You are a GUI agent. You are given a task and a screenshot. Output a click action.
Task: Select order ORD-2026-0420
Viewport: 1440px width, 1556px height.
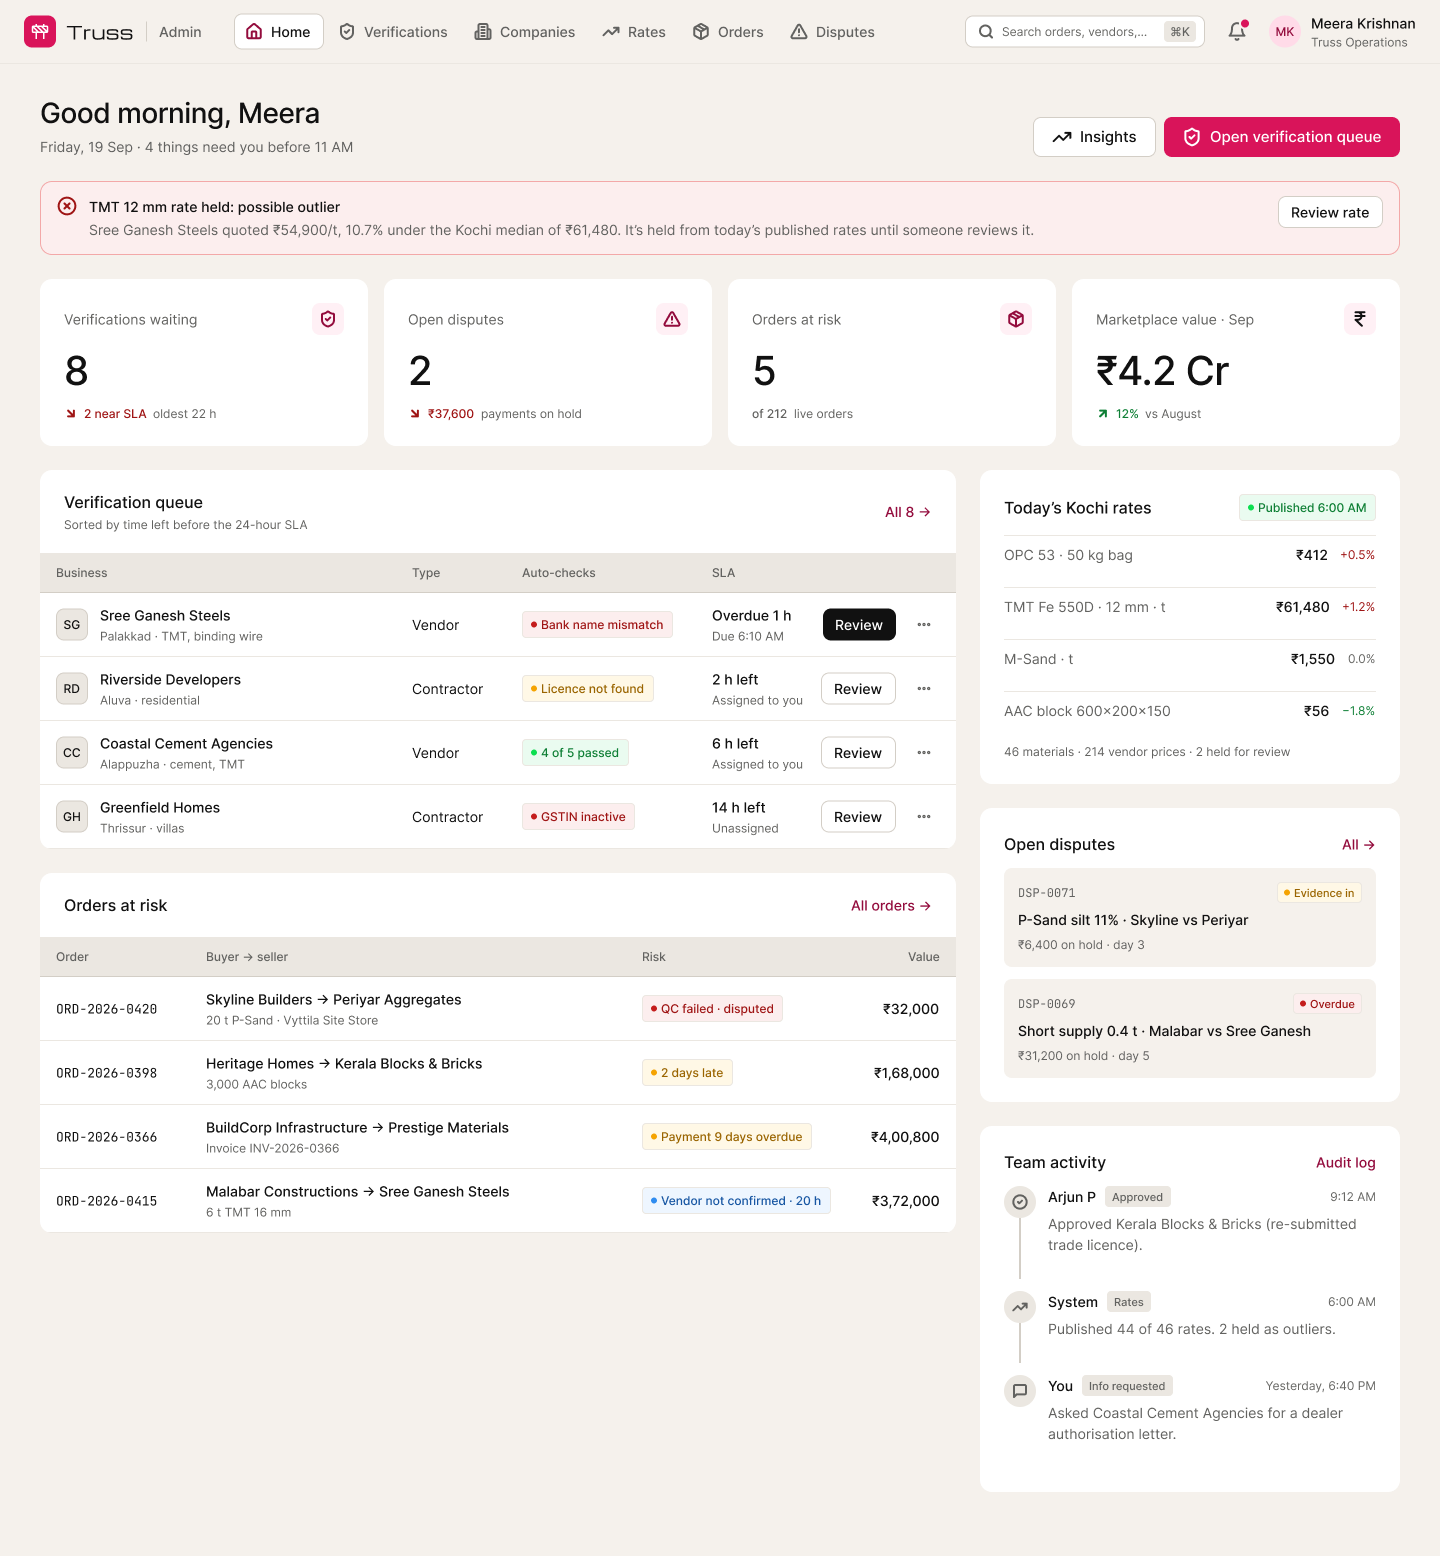498,1009
